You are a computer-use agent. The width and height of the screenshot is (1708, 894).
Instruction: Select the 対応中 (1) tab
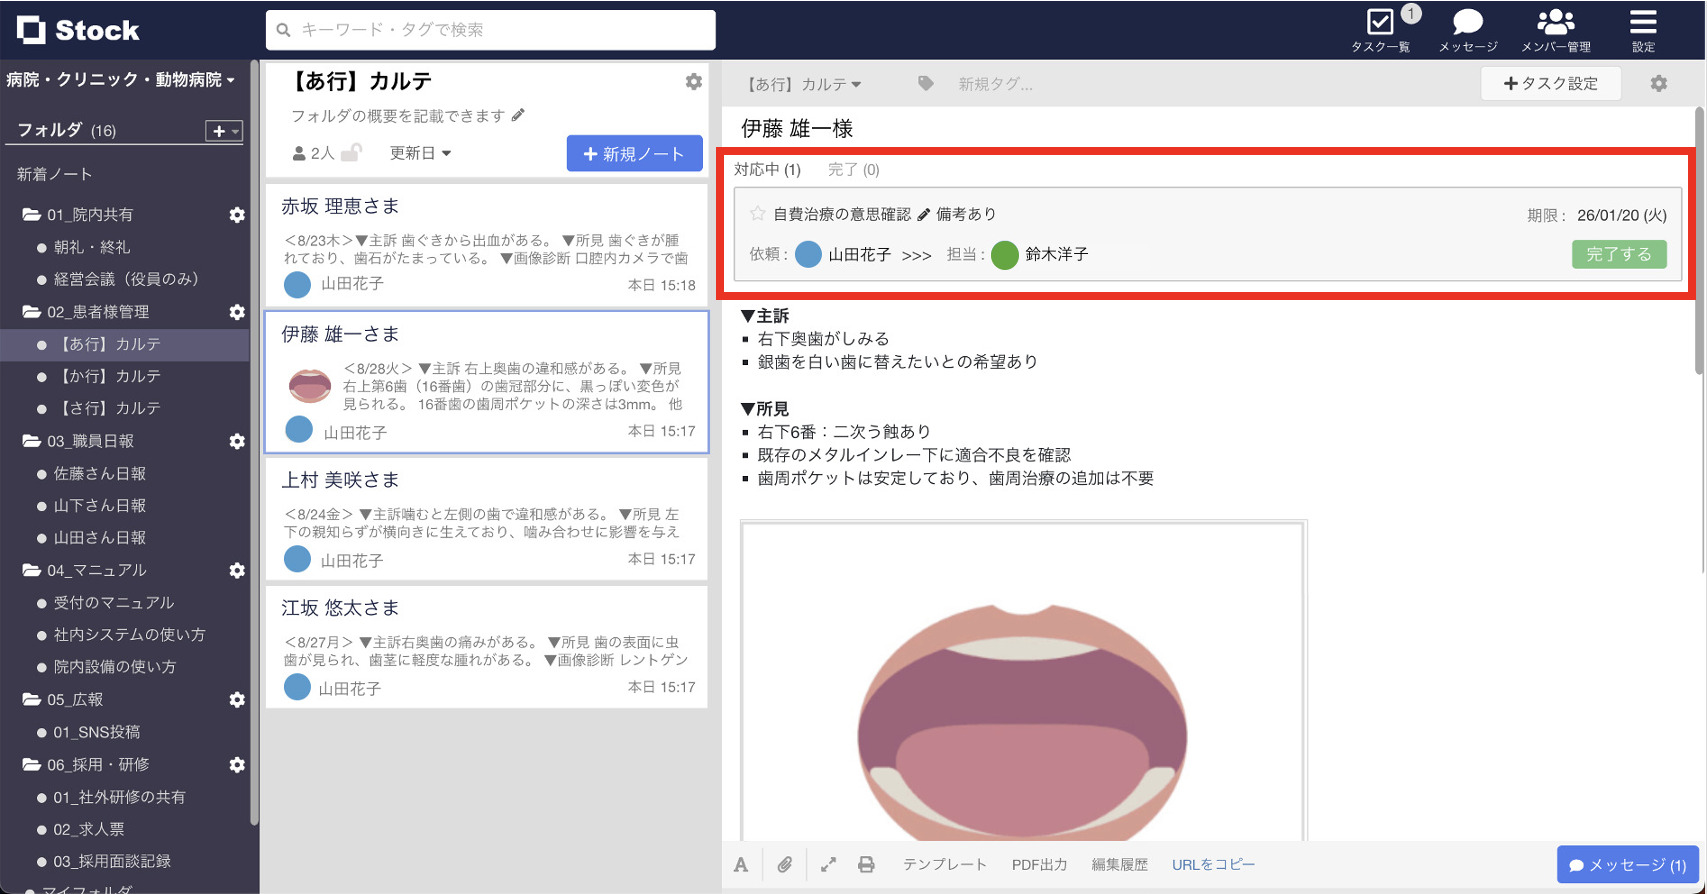tap(767, 170)
